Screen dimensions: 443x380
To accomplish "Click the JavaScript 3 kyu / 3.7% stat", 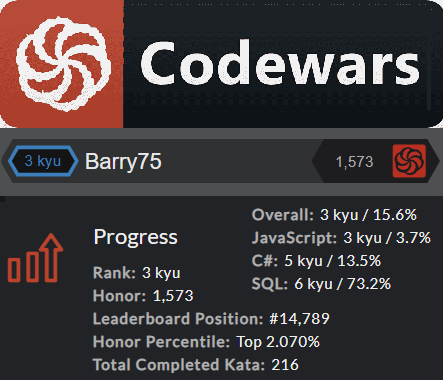I will (341, 238).
